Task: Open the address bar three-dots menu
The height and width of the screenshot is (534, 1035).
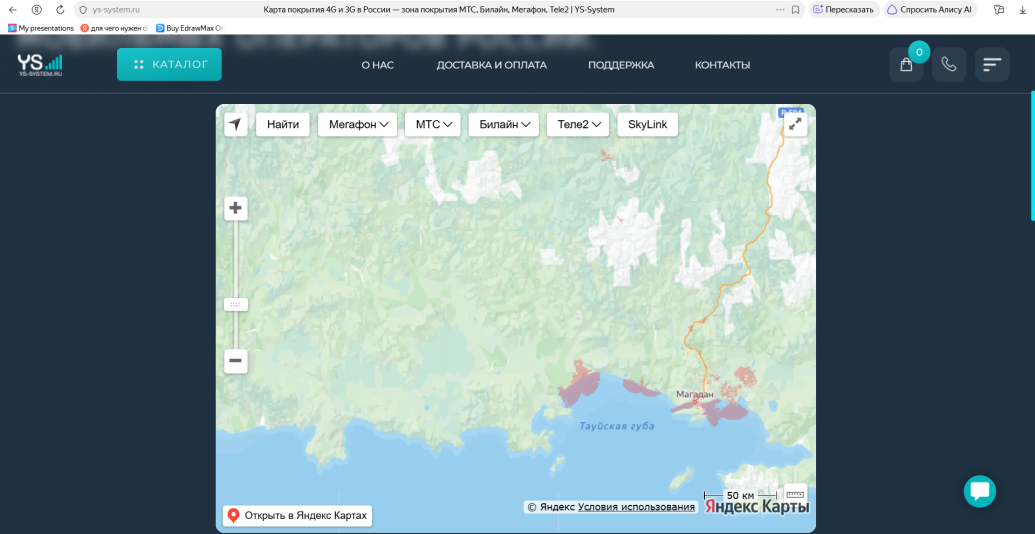Action: [780, 10]
